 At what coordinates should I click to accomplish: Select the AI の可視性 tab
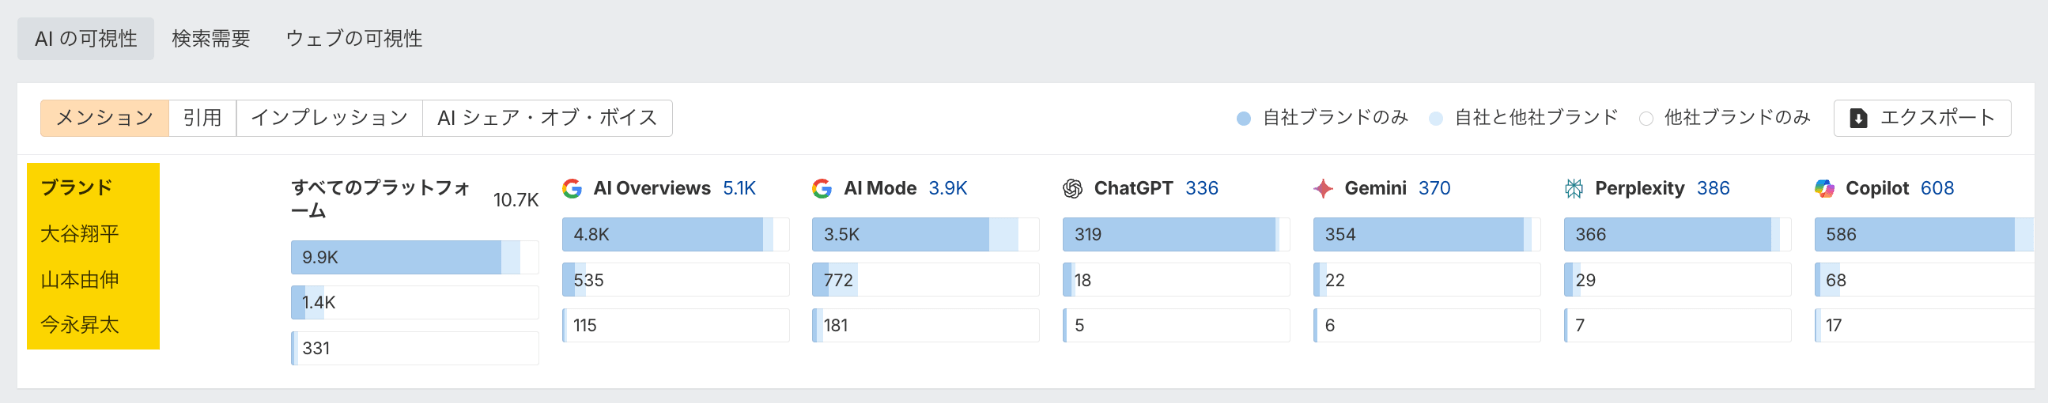(86, 38)
